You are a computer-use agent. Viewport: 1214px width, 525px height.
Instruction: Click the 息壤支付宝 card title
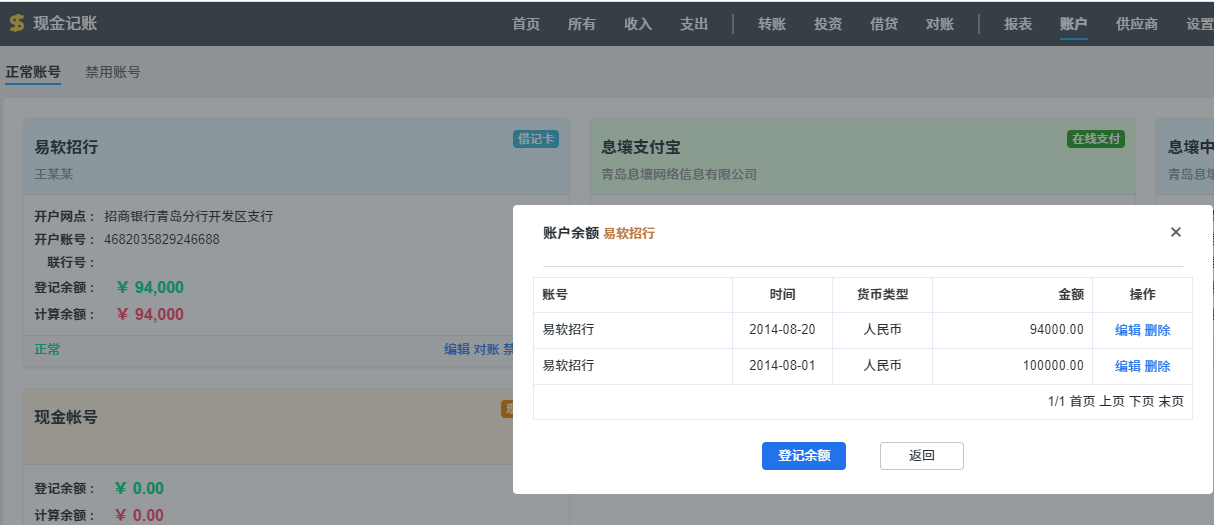point(641,147)
